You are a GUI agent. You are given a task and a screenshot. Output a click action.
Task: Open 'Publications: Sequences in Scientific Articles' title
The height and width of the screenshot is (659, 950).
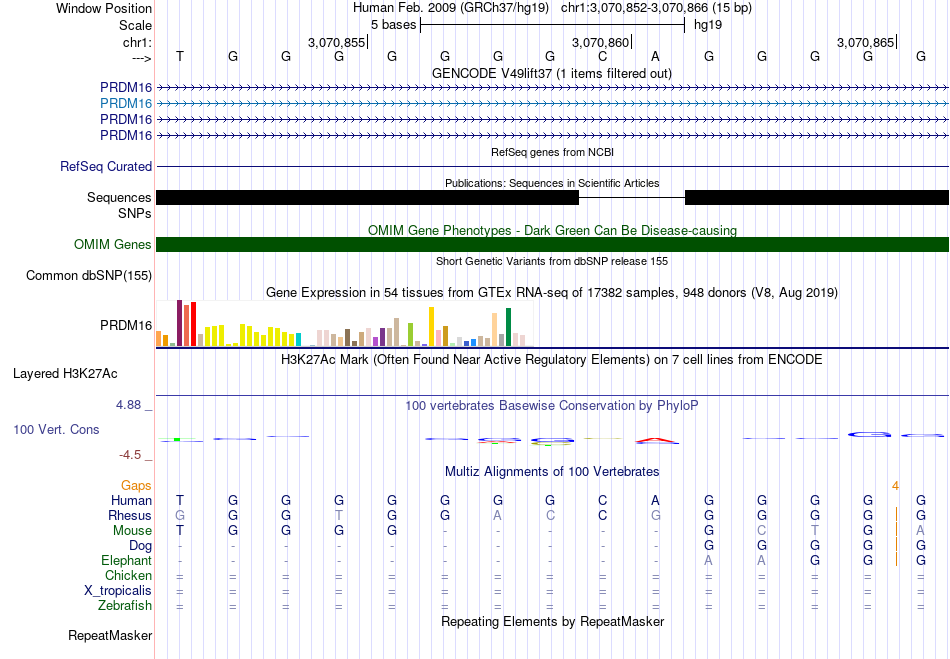tap(552, 183)
